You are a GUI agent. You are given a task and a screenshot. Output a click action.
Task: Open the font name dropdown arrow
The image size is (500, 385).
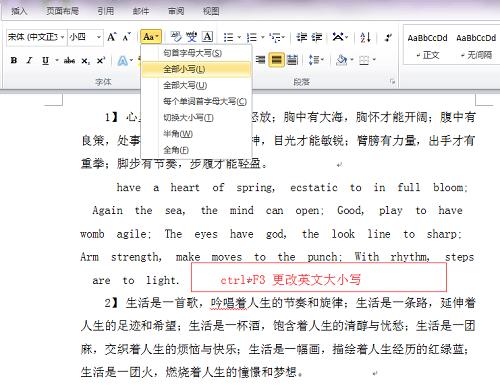point(62,37)
